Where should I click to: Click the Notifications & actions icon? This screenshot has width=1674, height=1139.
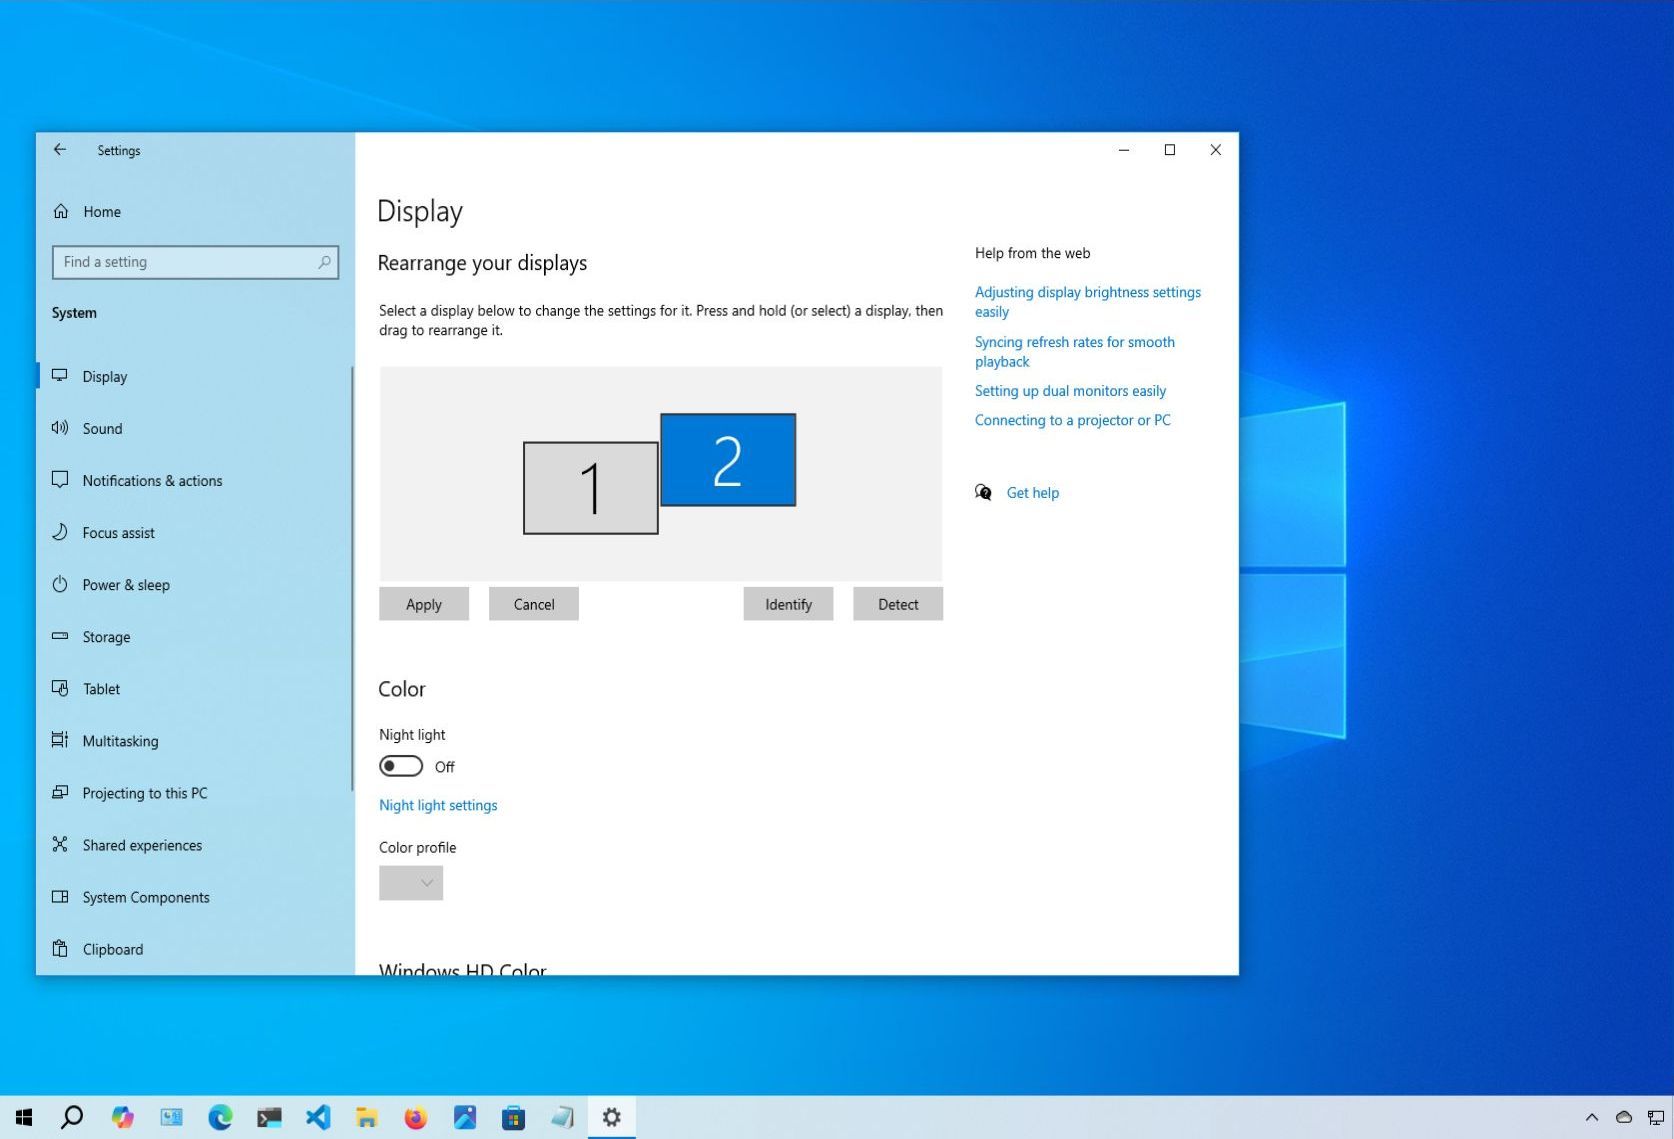point(61,480)
